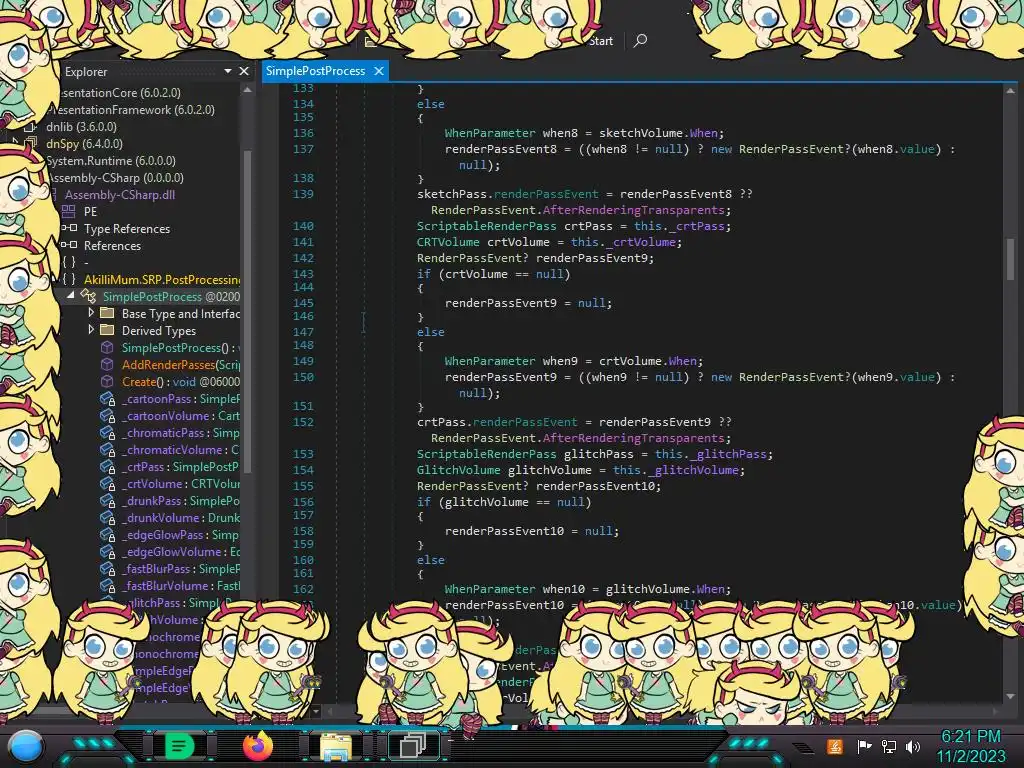The image size is (1024, 768).
Task: Click line number 140 in the gutter
Action: coord(303,226)
